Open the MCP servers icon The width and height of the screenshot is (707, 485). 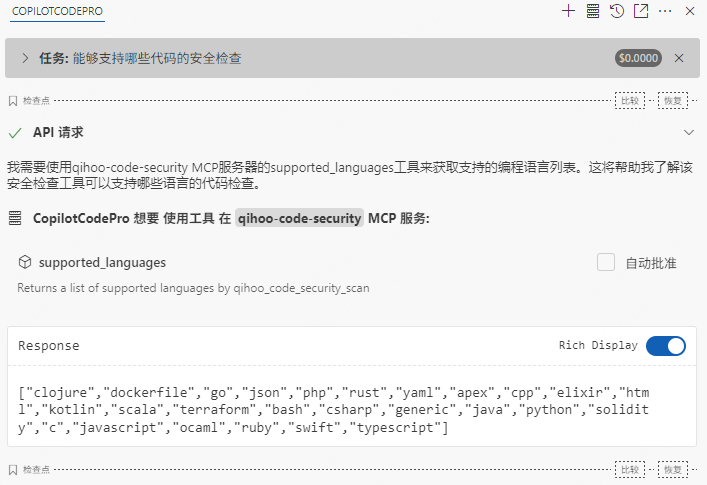(592, 11)
